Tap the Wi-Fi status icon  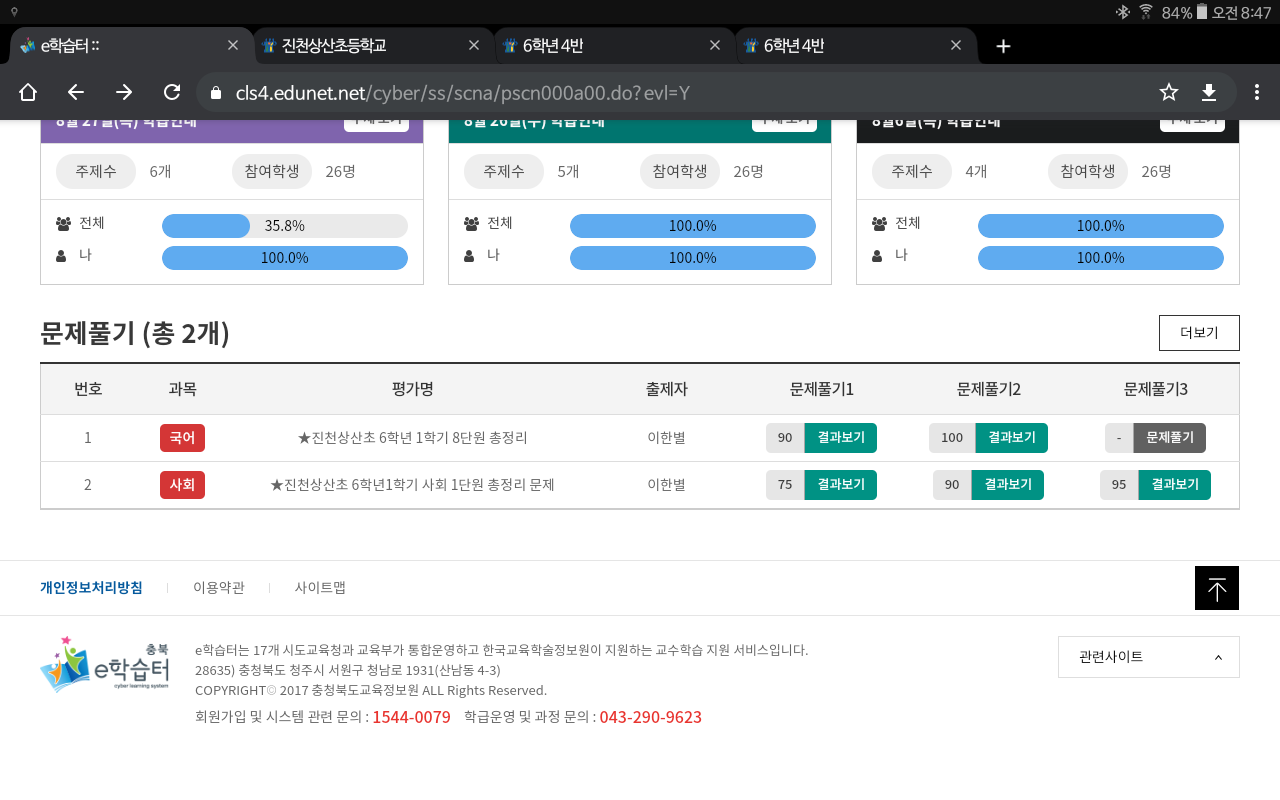click(1146, 12)
